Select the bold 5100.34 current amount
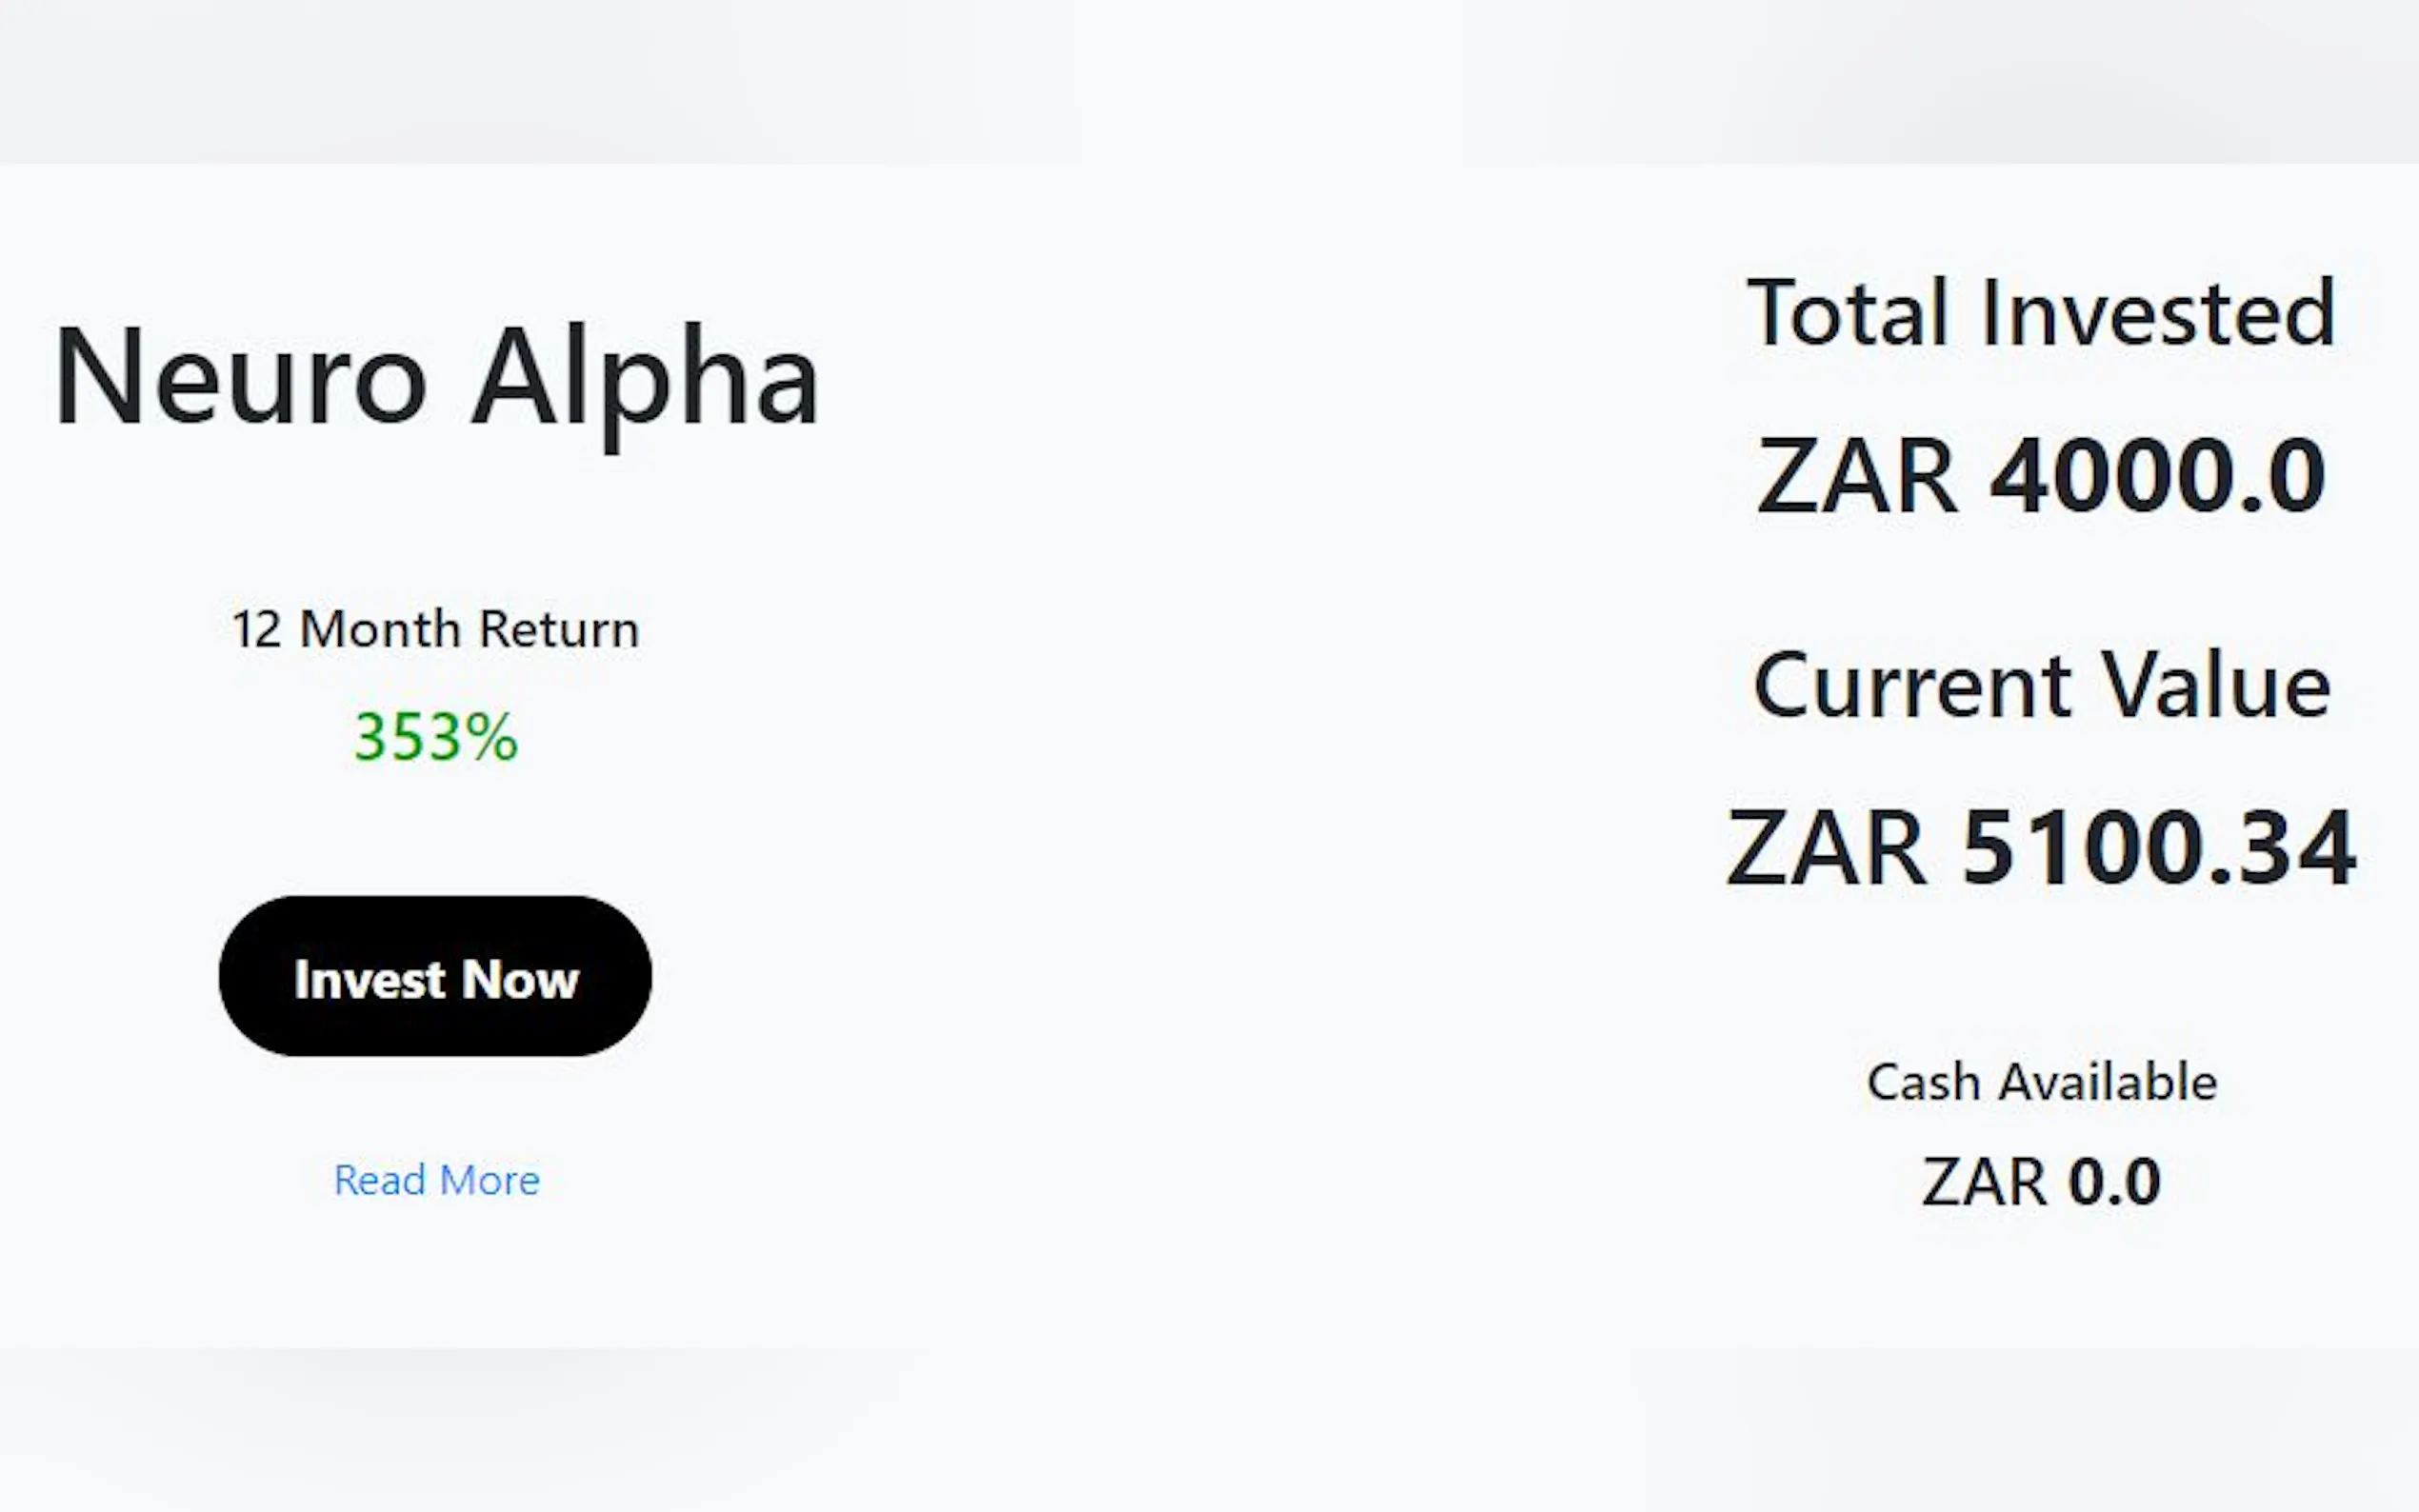 (2158, 848)
